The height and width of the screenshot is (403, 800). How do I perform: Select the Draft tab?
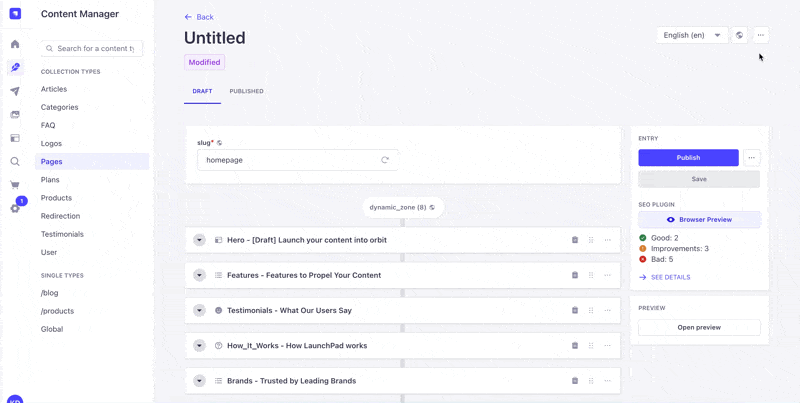(202, 91)
